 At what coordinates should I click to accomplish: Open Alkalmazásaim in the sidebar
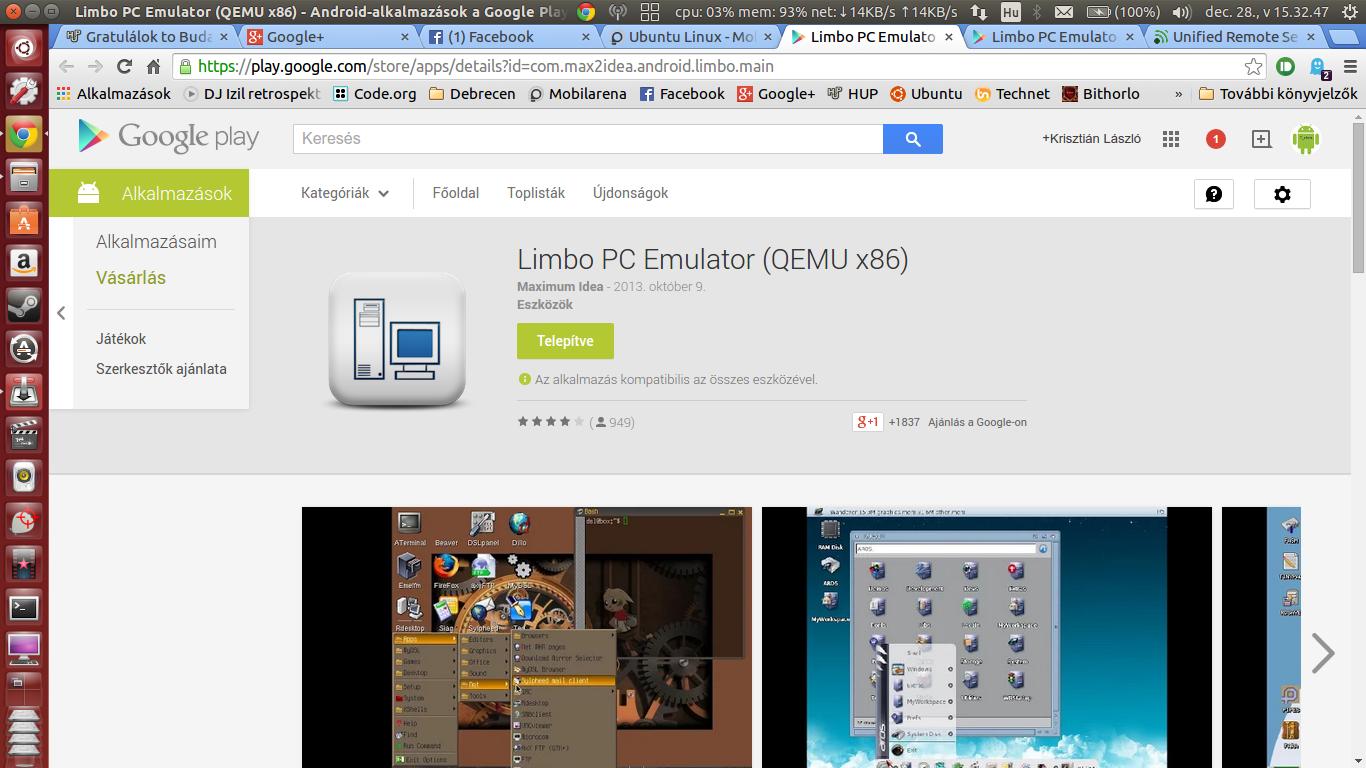(156, 242)
